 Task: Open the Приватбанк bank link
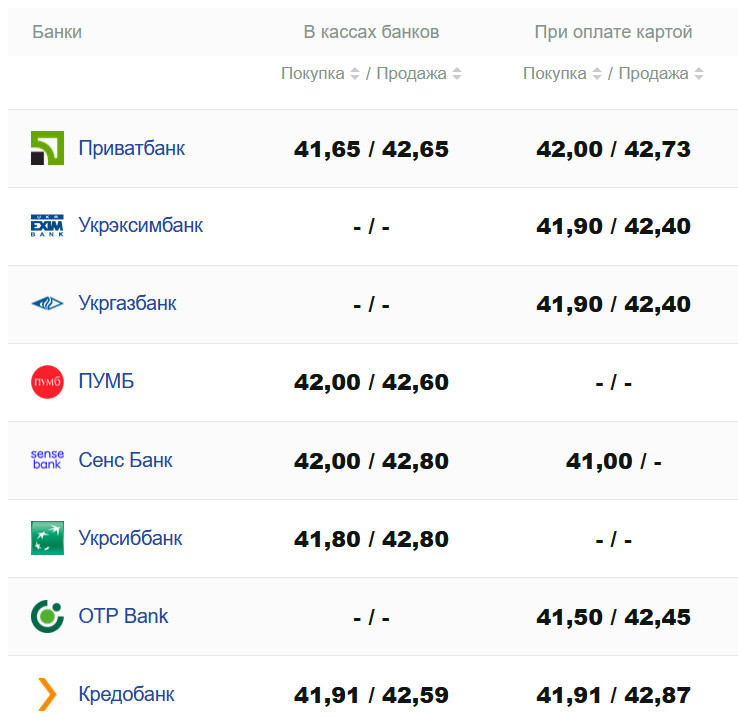tap(132, 148)
